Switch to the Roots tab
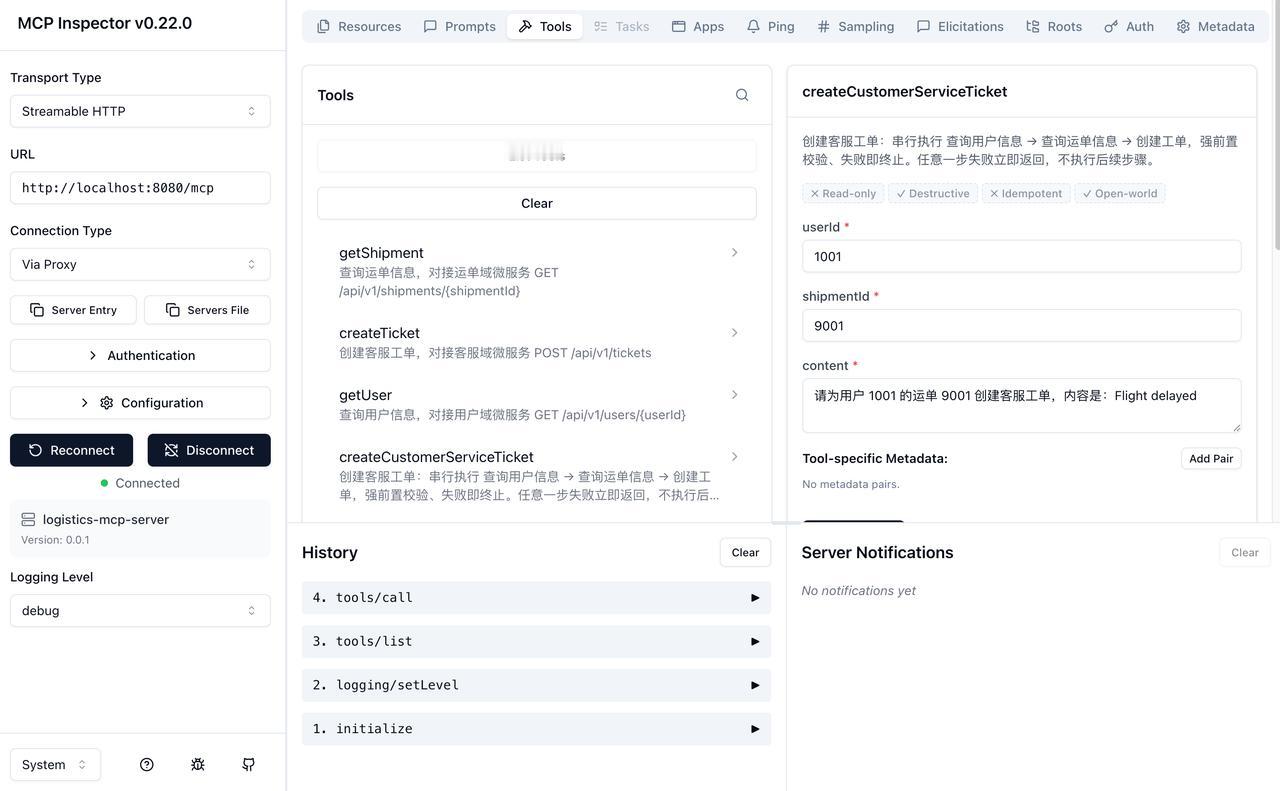The image size is (1280, 791). tap(1054, 26)
